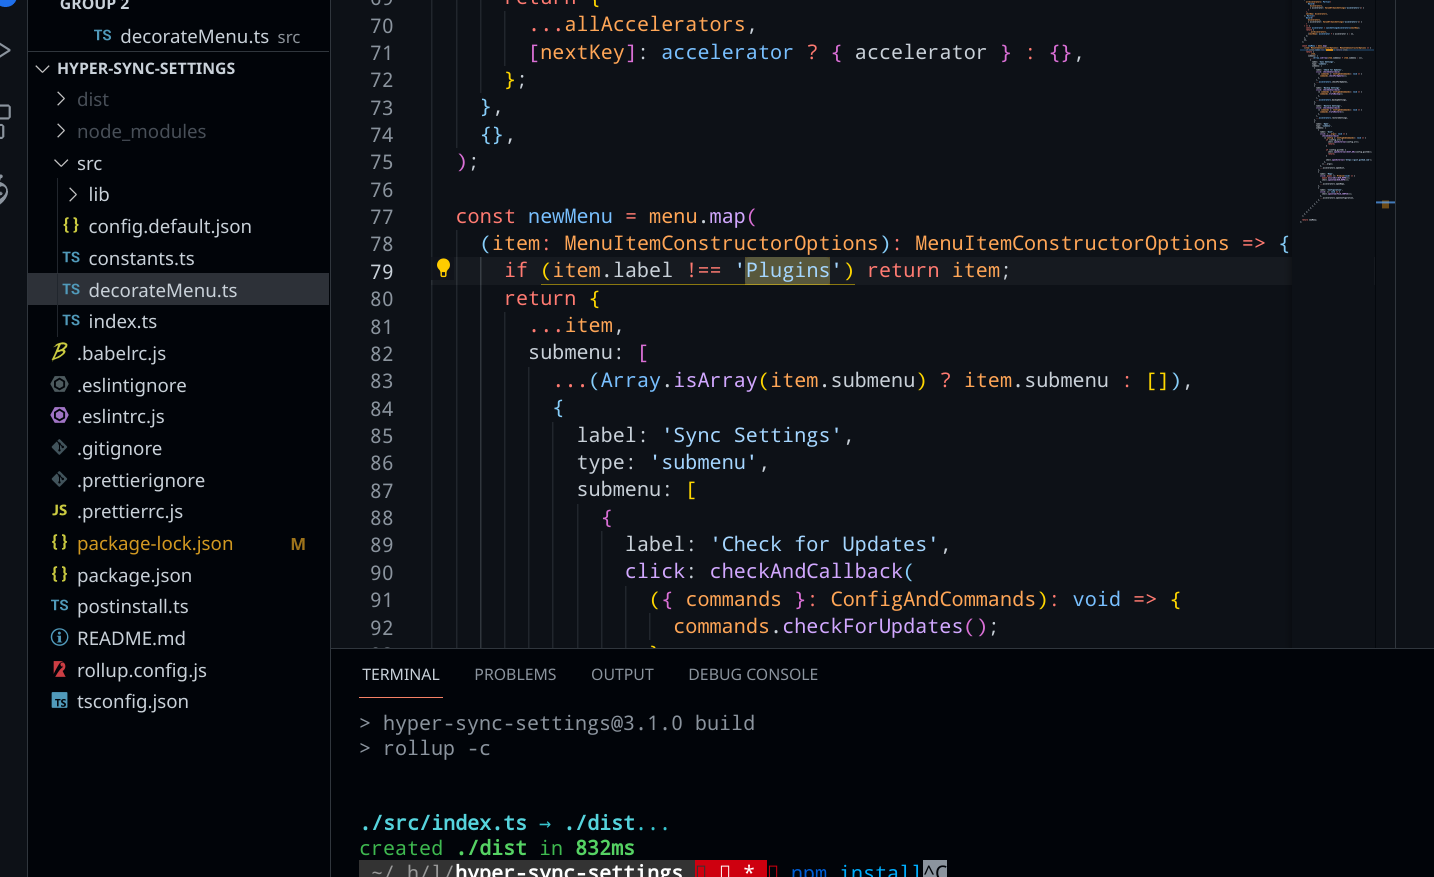Screen dimensions: 1434x877
Task: Click the Rollup icon beside rollup.config.js
Action: (57, 670)
